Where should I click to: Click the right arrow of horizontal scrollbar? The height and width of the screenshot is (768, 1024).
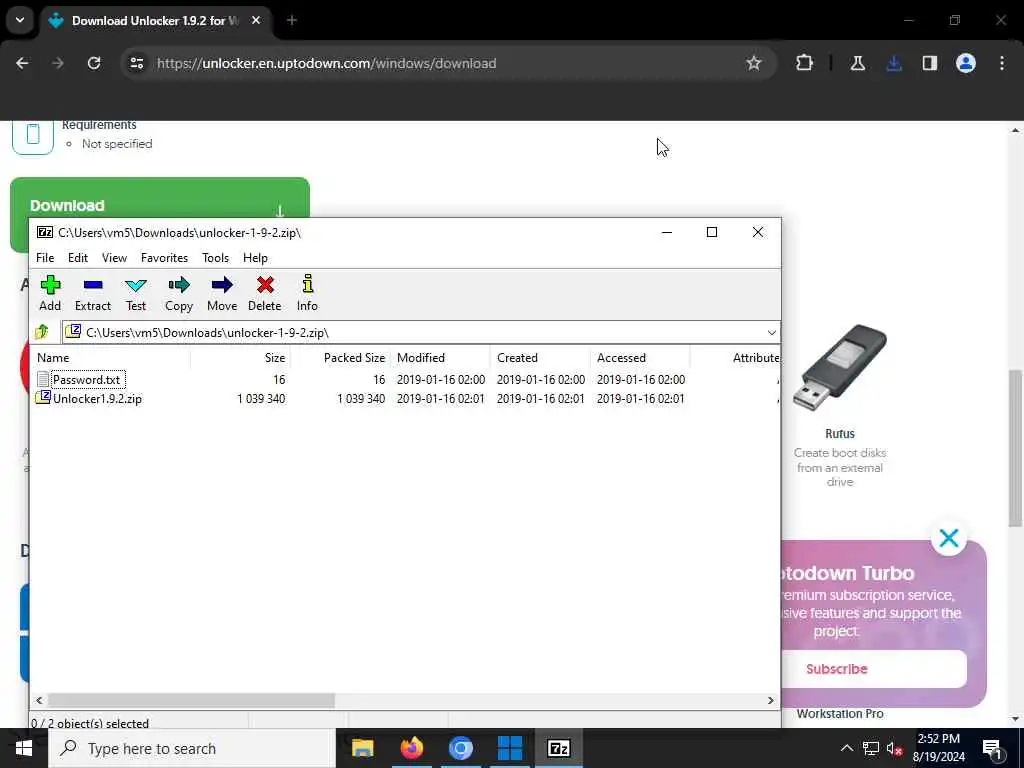pos(771,700)
